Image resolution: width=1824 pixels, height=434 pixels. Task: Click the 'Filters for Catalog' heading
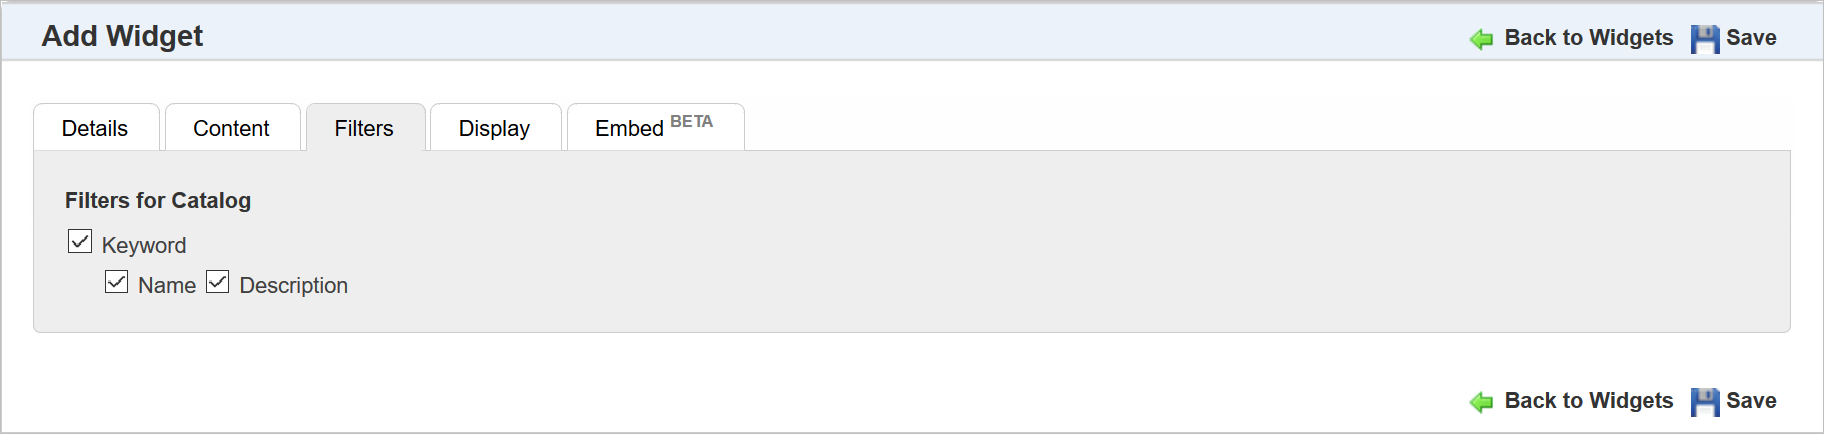click(158, 201)
